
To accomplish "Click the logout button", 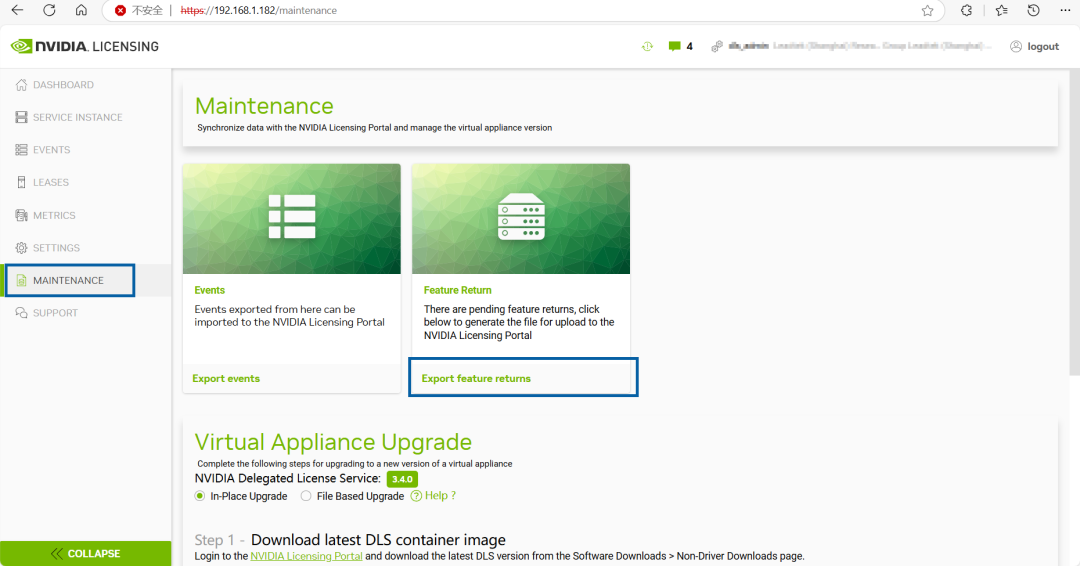I will click(1035, 46).
